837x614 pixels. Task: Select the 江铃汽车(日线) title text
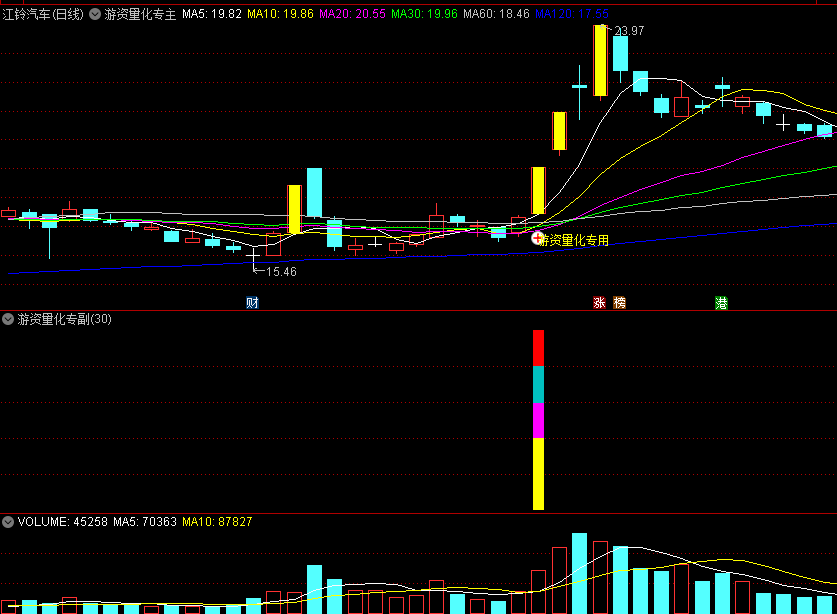[43, 14]
